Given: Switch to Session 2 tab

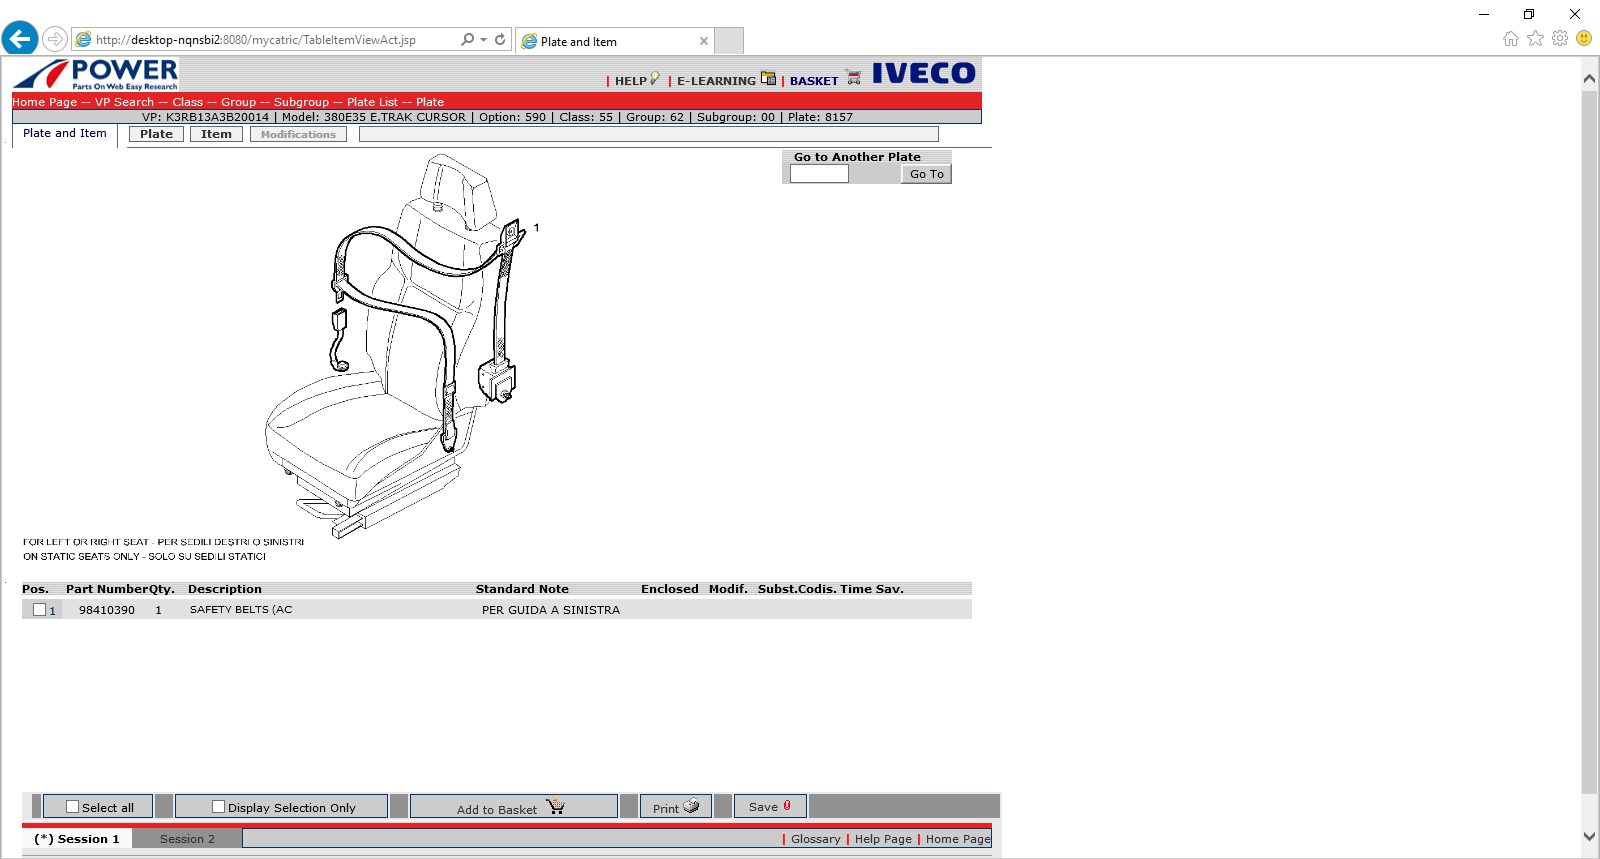Looking at the screenshot, I should [187, 839].
